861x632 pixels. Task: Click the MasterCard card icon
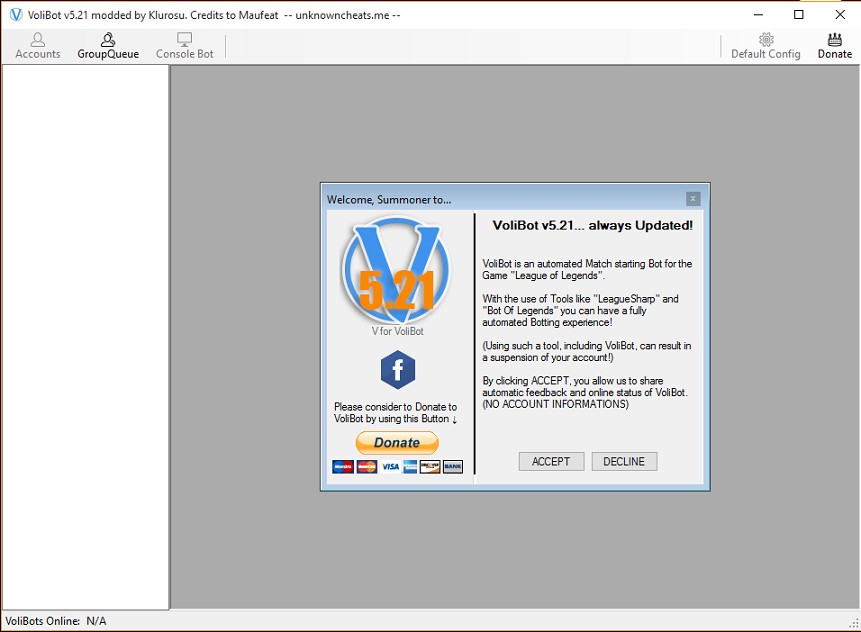367,467
